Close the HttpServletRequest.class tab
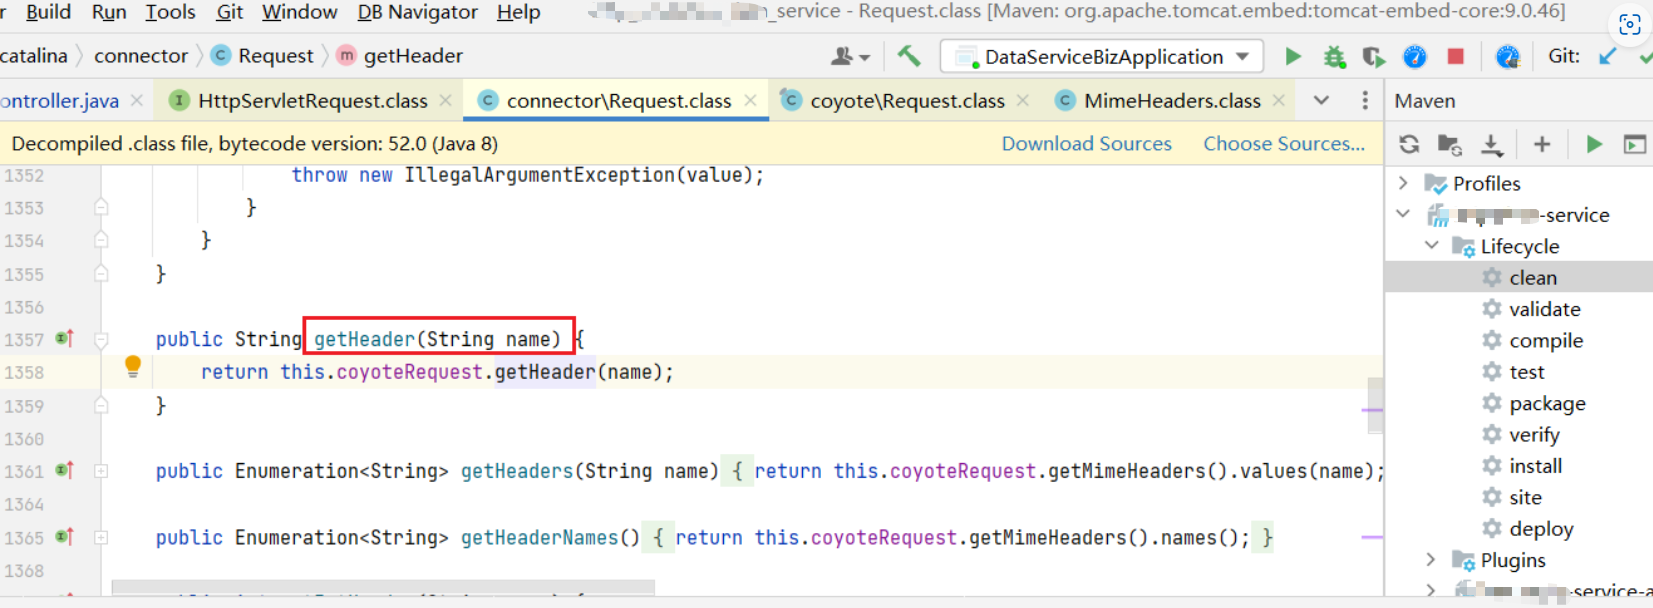 (445, 100)
